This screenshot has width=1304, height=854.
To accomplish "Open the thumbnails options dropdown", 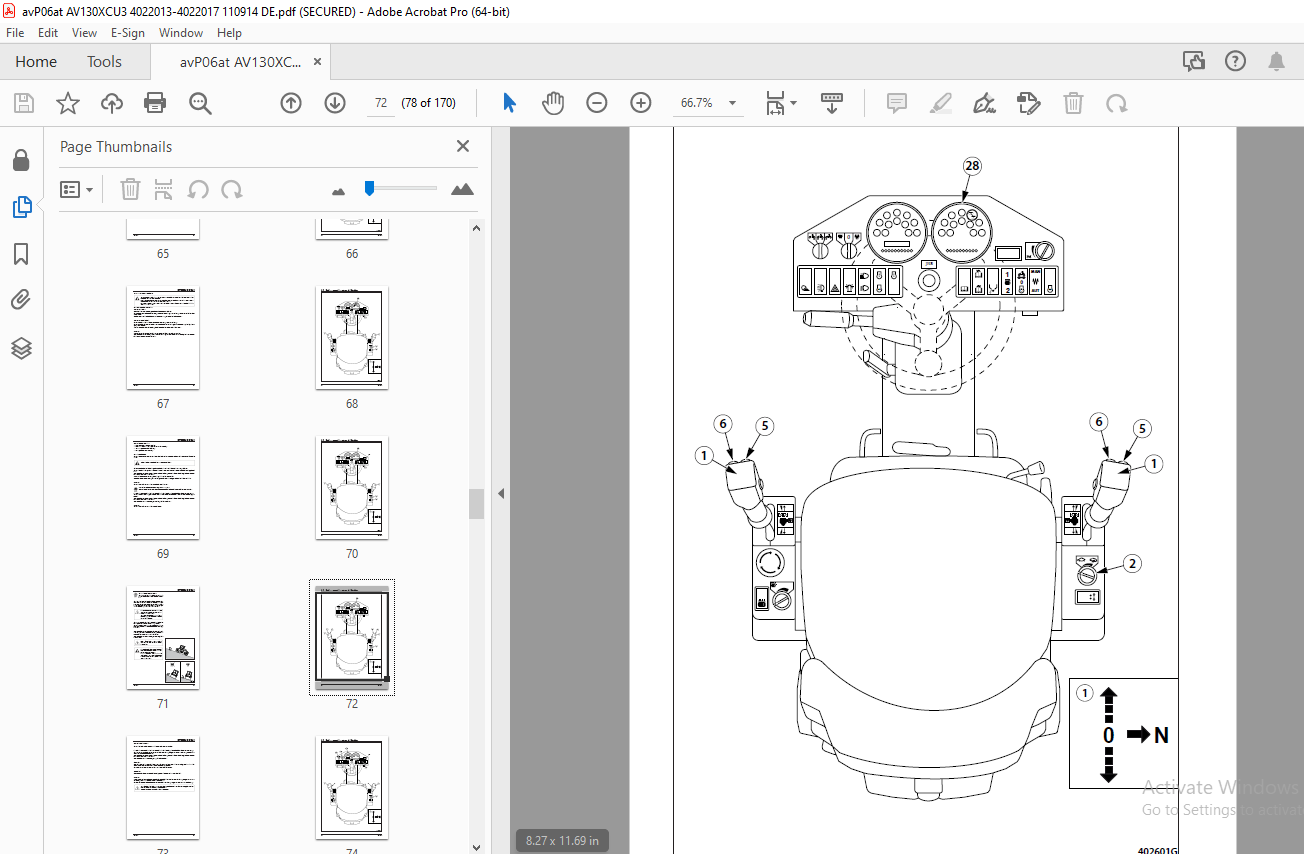I will (77, 189).
